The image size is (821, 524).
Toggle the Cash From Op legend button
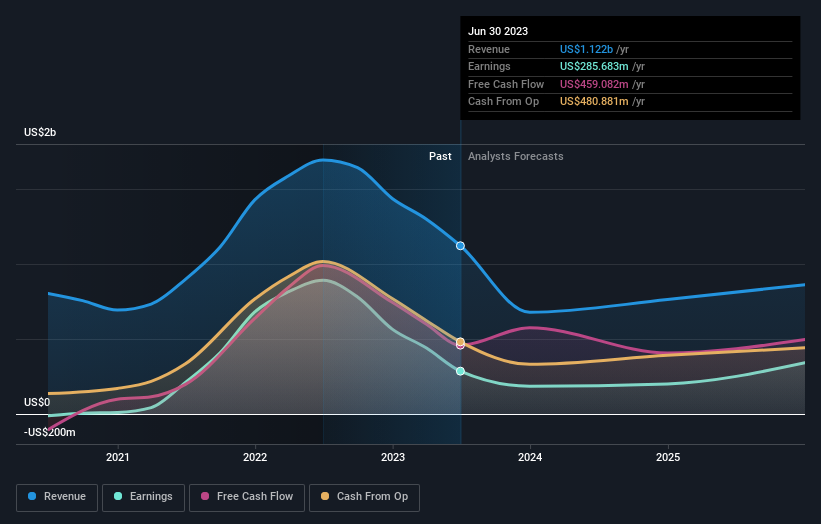pyautogui.click(x=364, y=497)
